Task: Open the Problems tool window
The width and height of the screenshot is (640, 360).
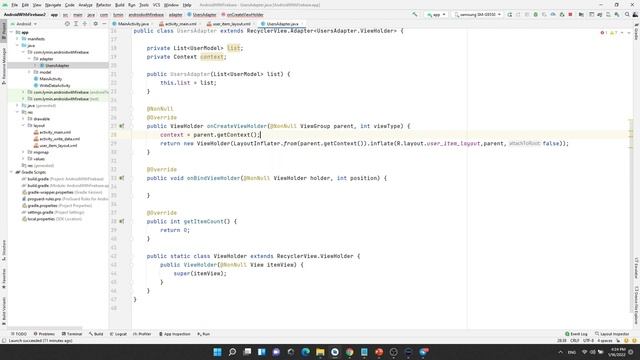Action: (44, 334)
